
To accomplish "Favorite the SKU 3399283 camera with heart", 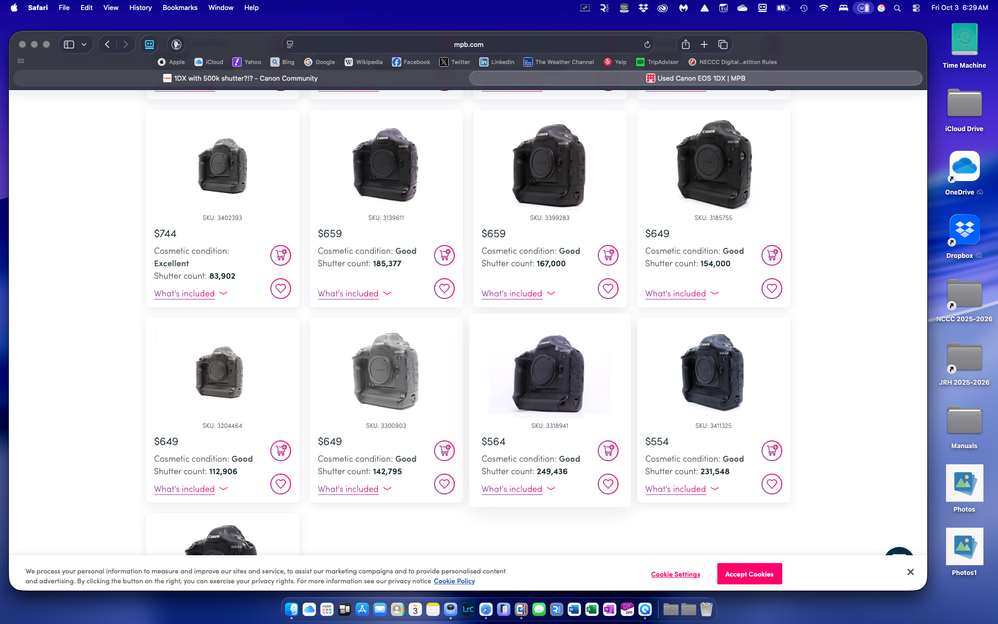I will (608, 289).
